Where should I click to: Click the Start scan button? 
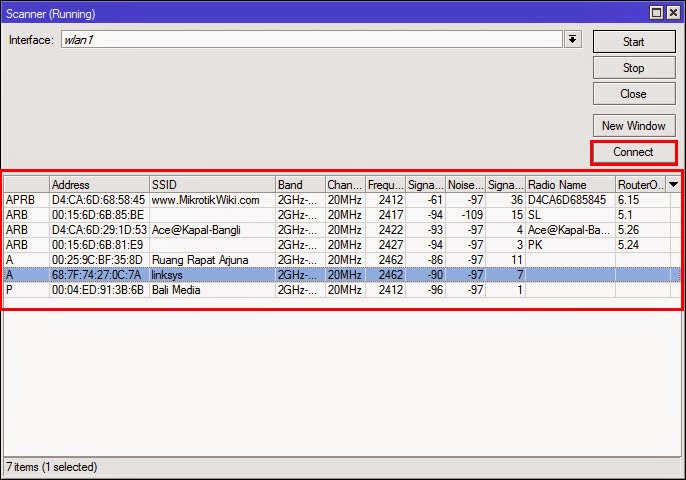[x=633, y=42]
